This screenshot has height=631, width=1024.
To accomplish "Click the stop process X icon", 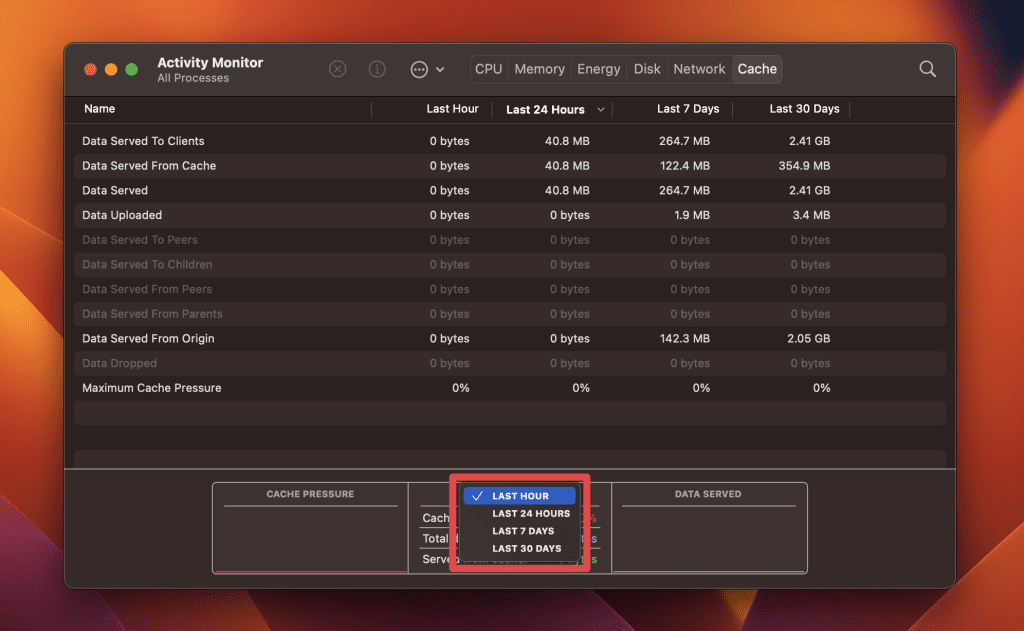I will click(x=337, y=69).
